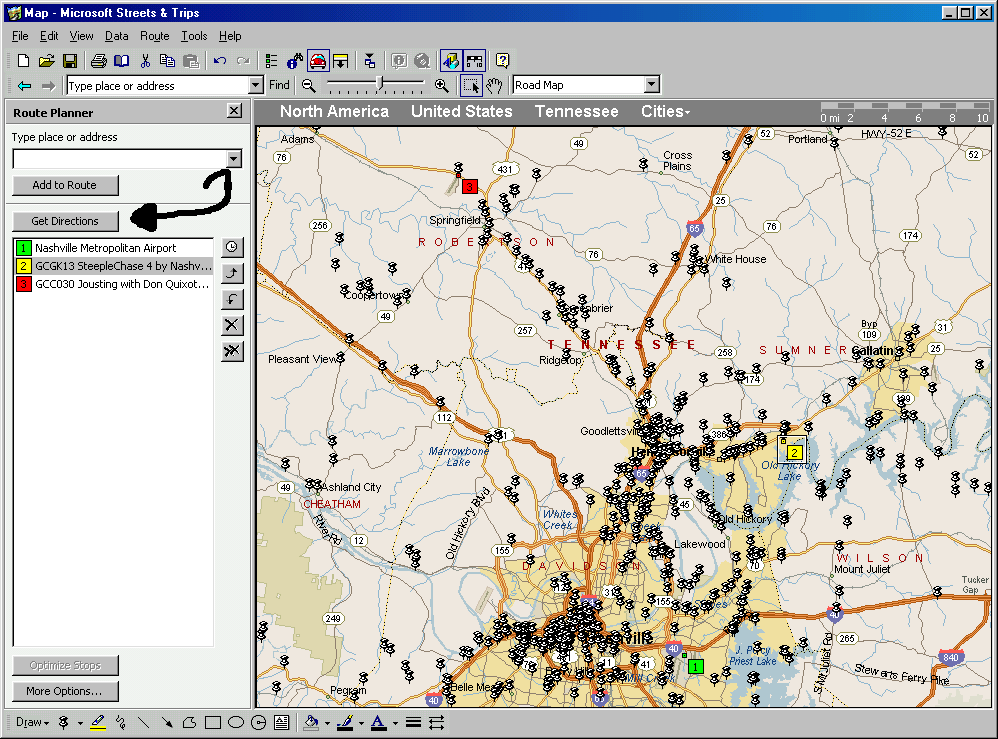
Task: Expand the Route Planner address dropdown arrow
Action: tap(234, 158)
